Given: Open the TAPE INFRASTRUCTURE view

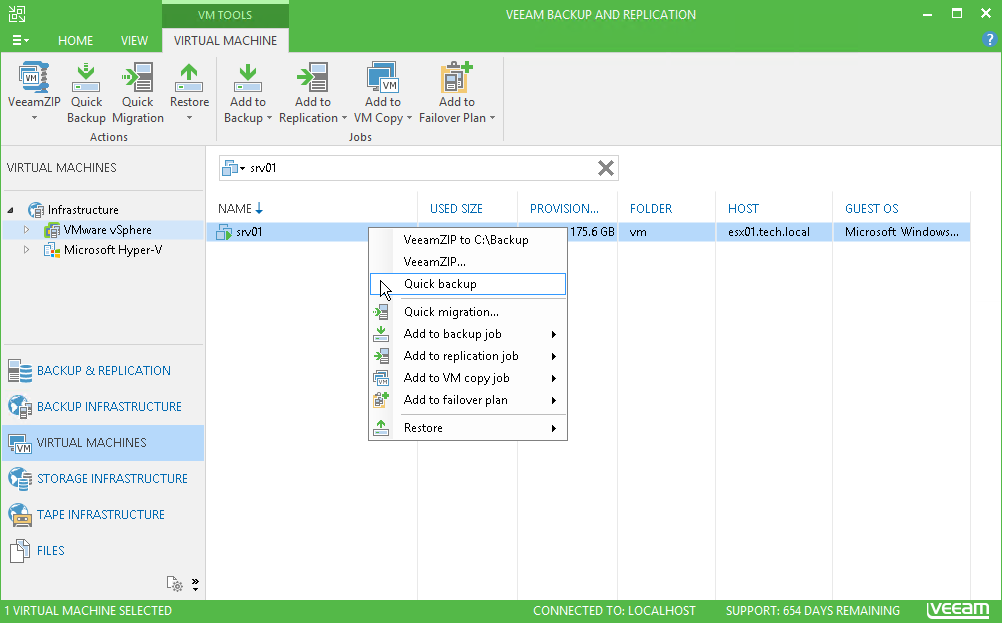Looking at the screenshot, I should coord(103,514).
